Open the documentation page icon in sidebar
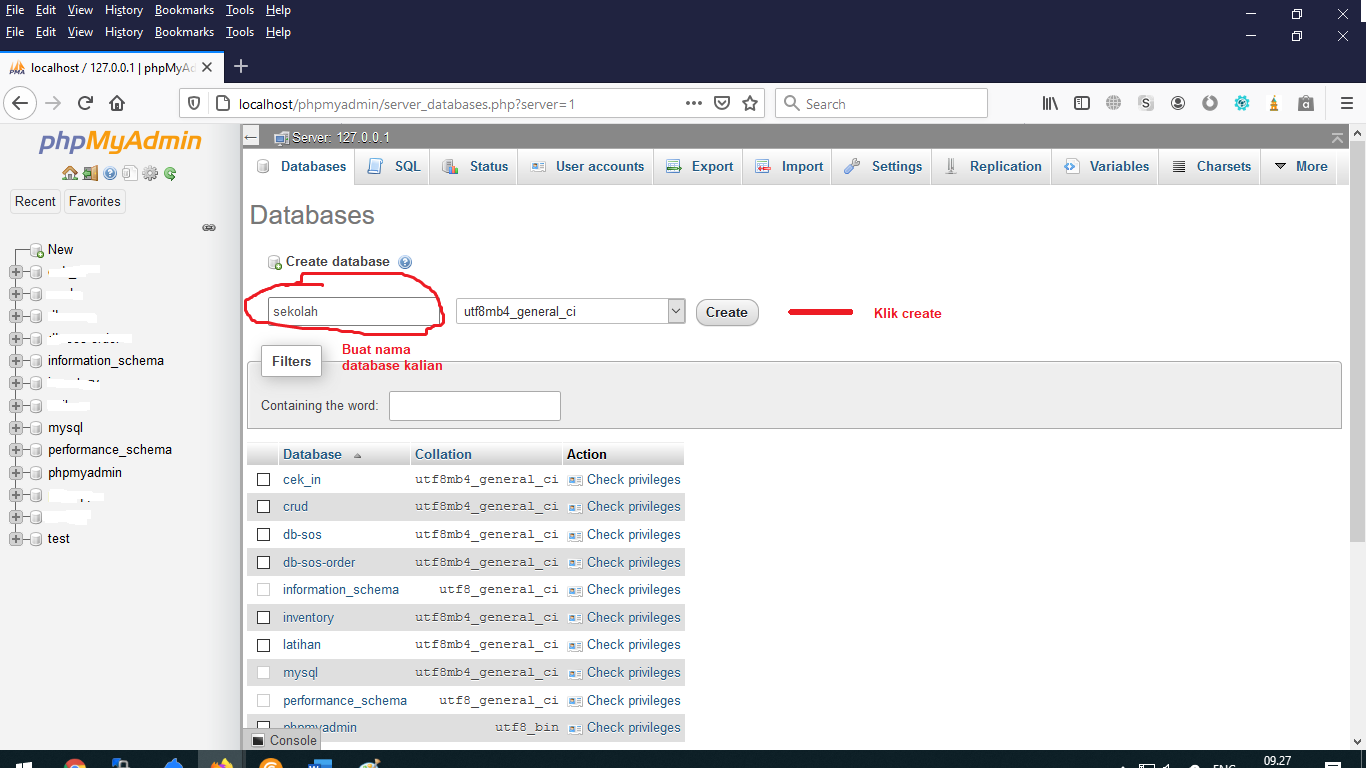This screenshot has width=1366, height=768. pyautogui.click(x=130, y=172)
